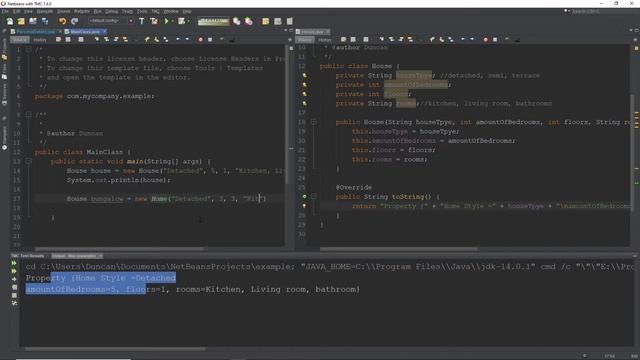The width and height of the screenshot is (640, 360).
Task: Collapse the Javadoc comment fold at line 8
Action: coord(28,115)
